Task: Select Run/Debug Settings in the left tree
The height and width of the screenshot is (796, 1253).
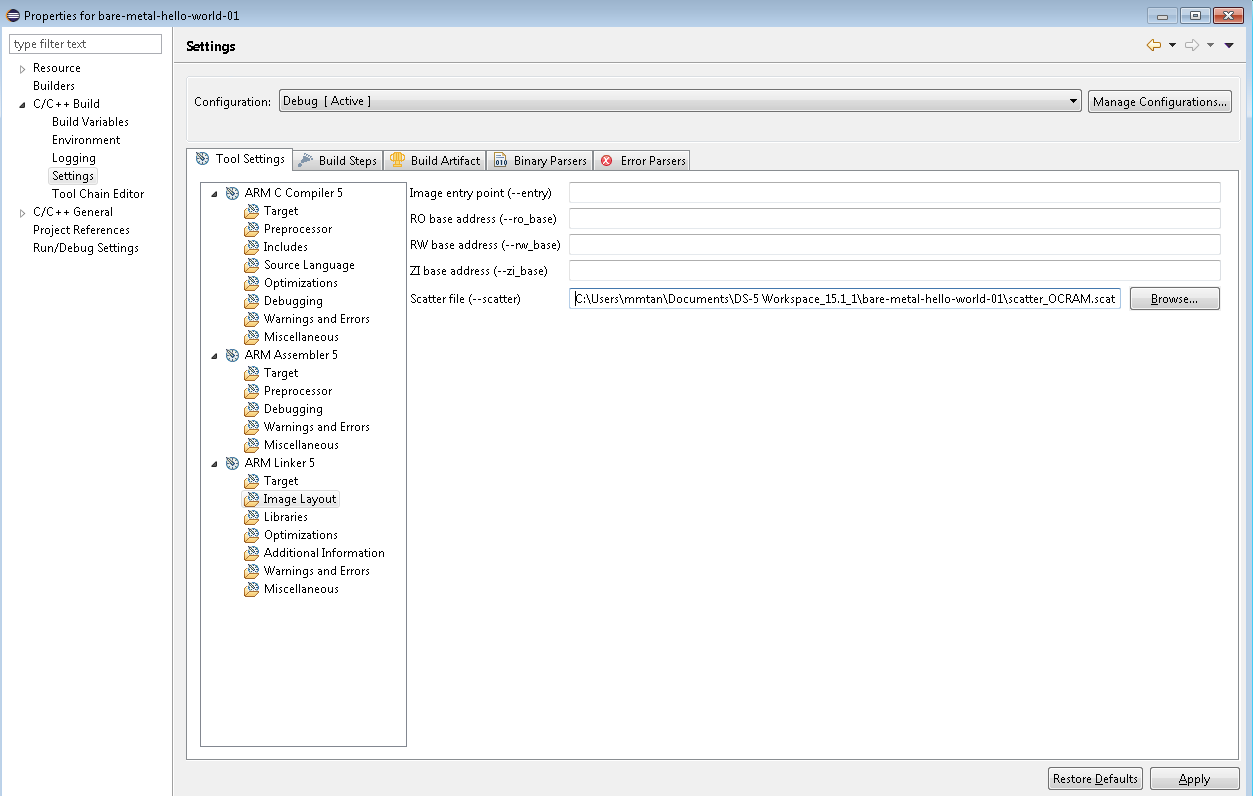Action: coord(86,248)
